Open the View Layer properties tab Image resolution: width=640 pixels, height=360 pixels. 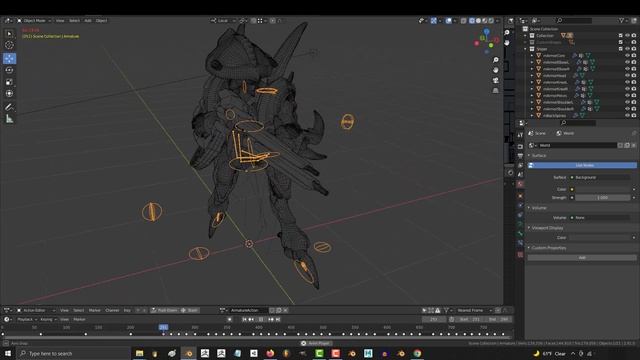[x=520, y=165]
